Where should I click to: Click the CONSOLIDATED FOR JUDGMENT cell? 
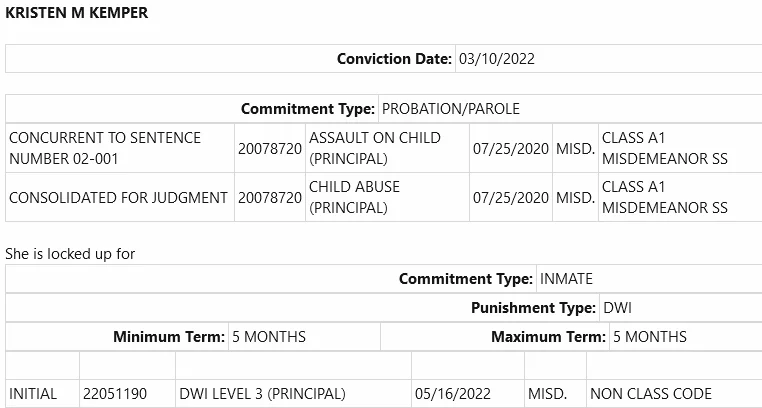(x=118, y=198)
